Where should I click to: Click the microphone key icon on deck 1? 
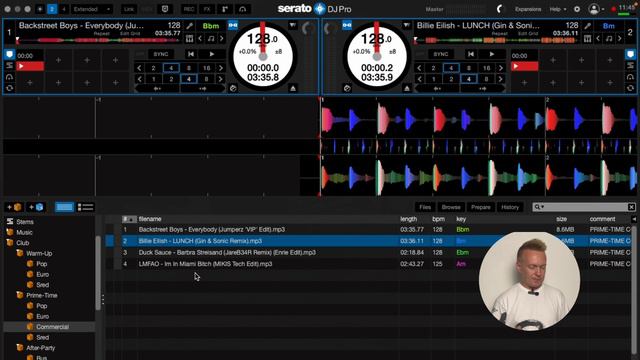pos(189,26)
